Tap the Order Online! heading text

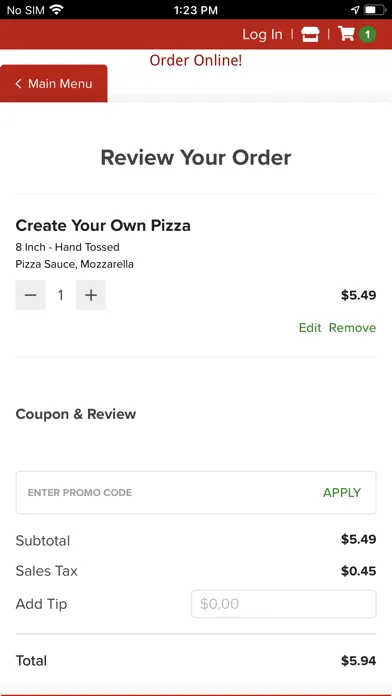click(196, 60)
